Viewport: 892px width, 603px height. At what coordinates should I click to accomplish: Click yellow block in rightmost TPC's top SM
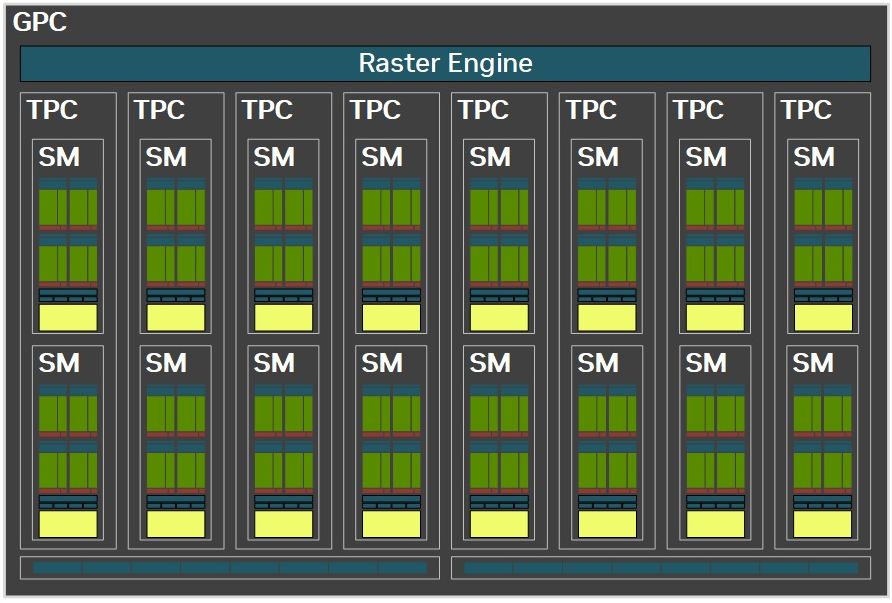coord(823,317)
